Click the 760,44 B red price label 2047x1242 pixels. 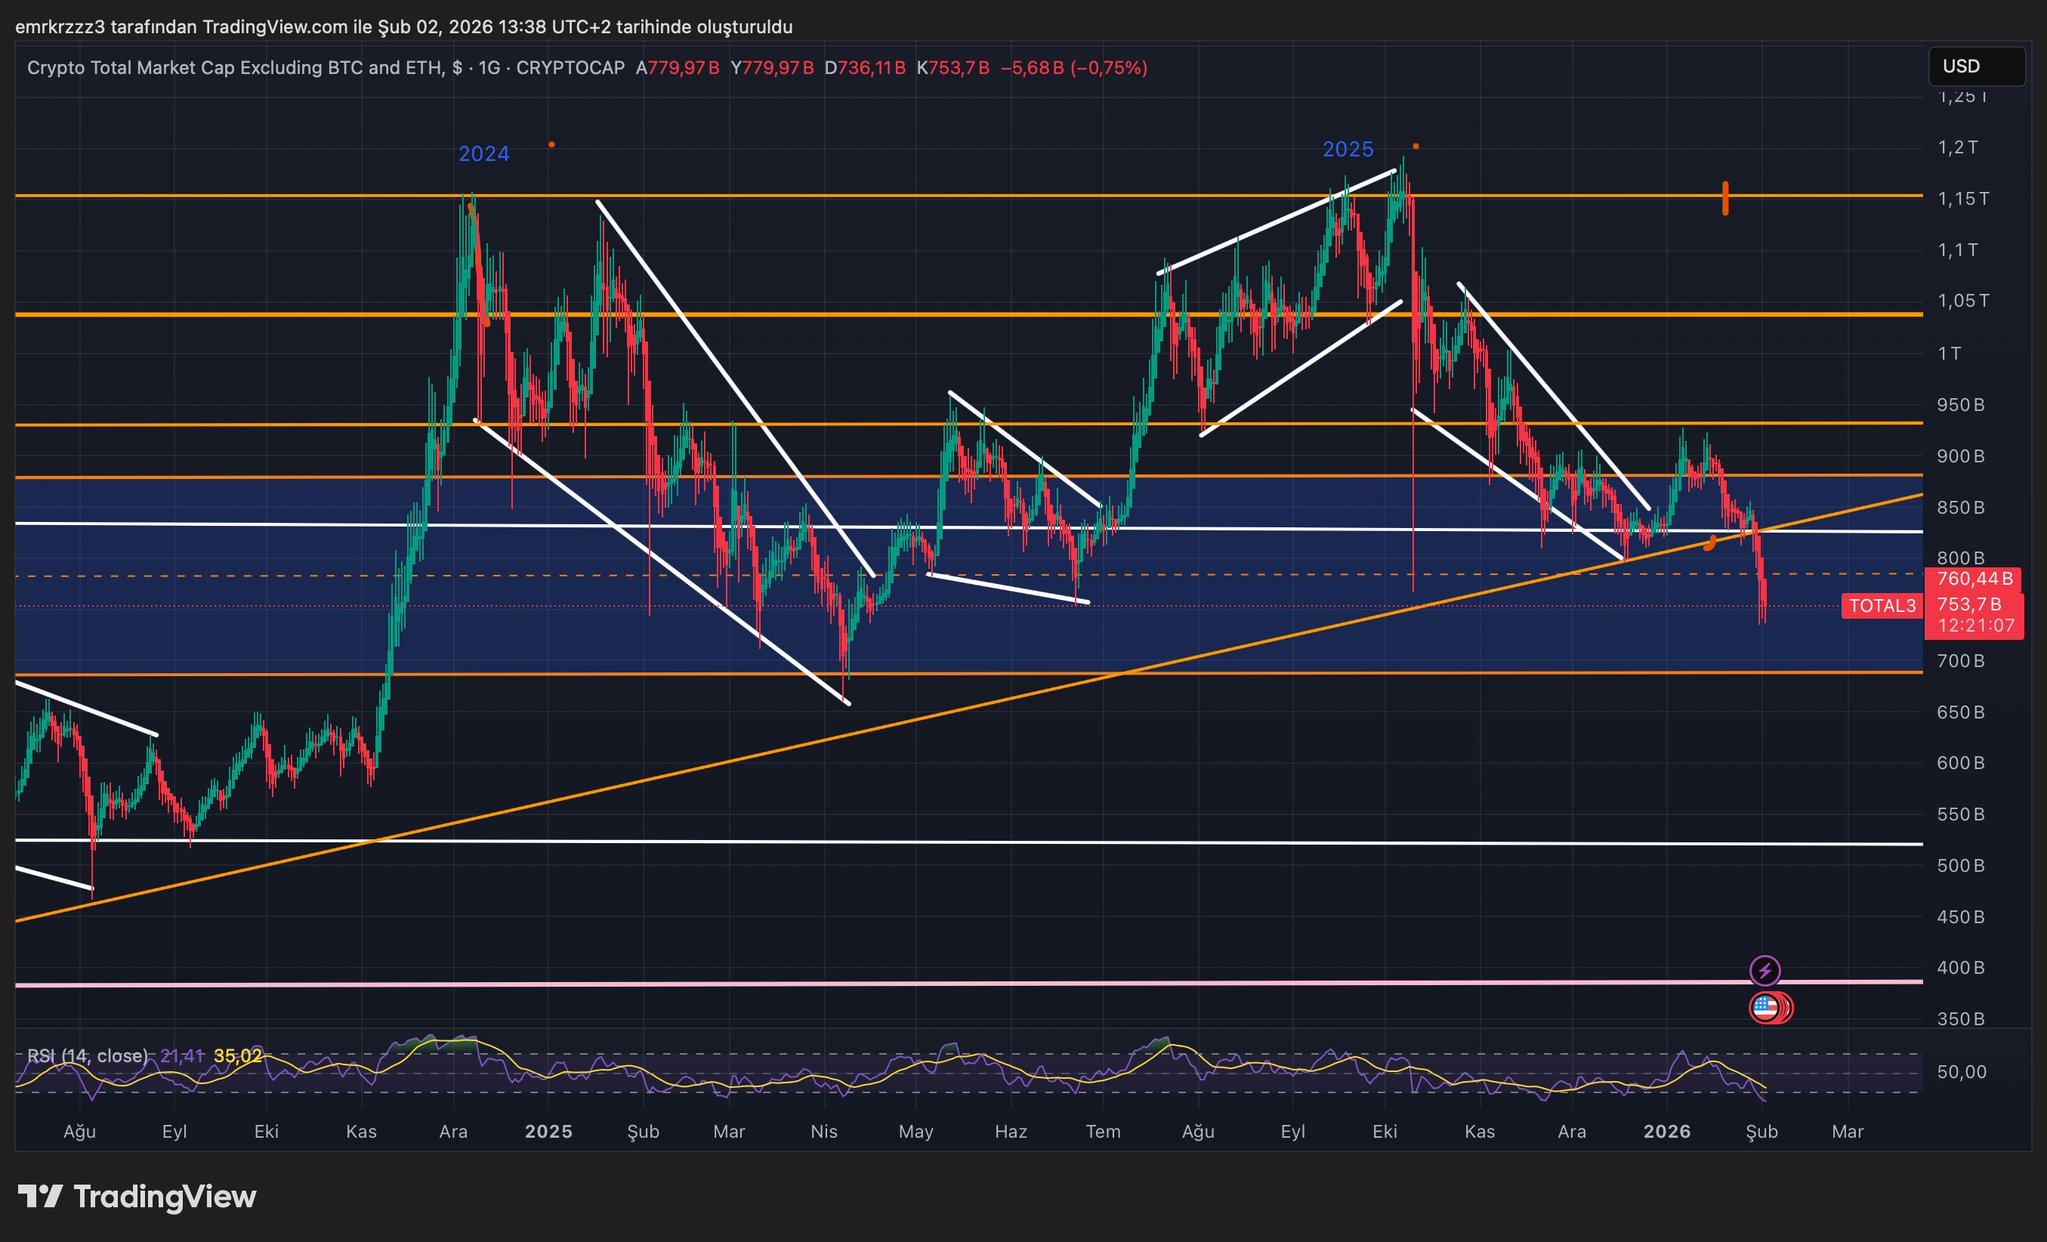tap(1974, 579)
